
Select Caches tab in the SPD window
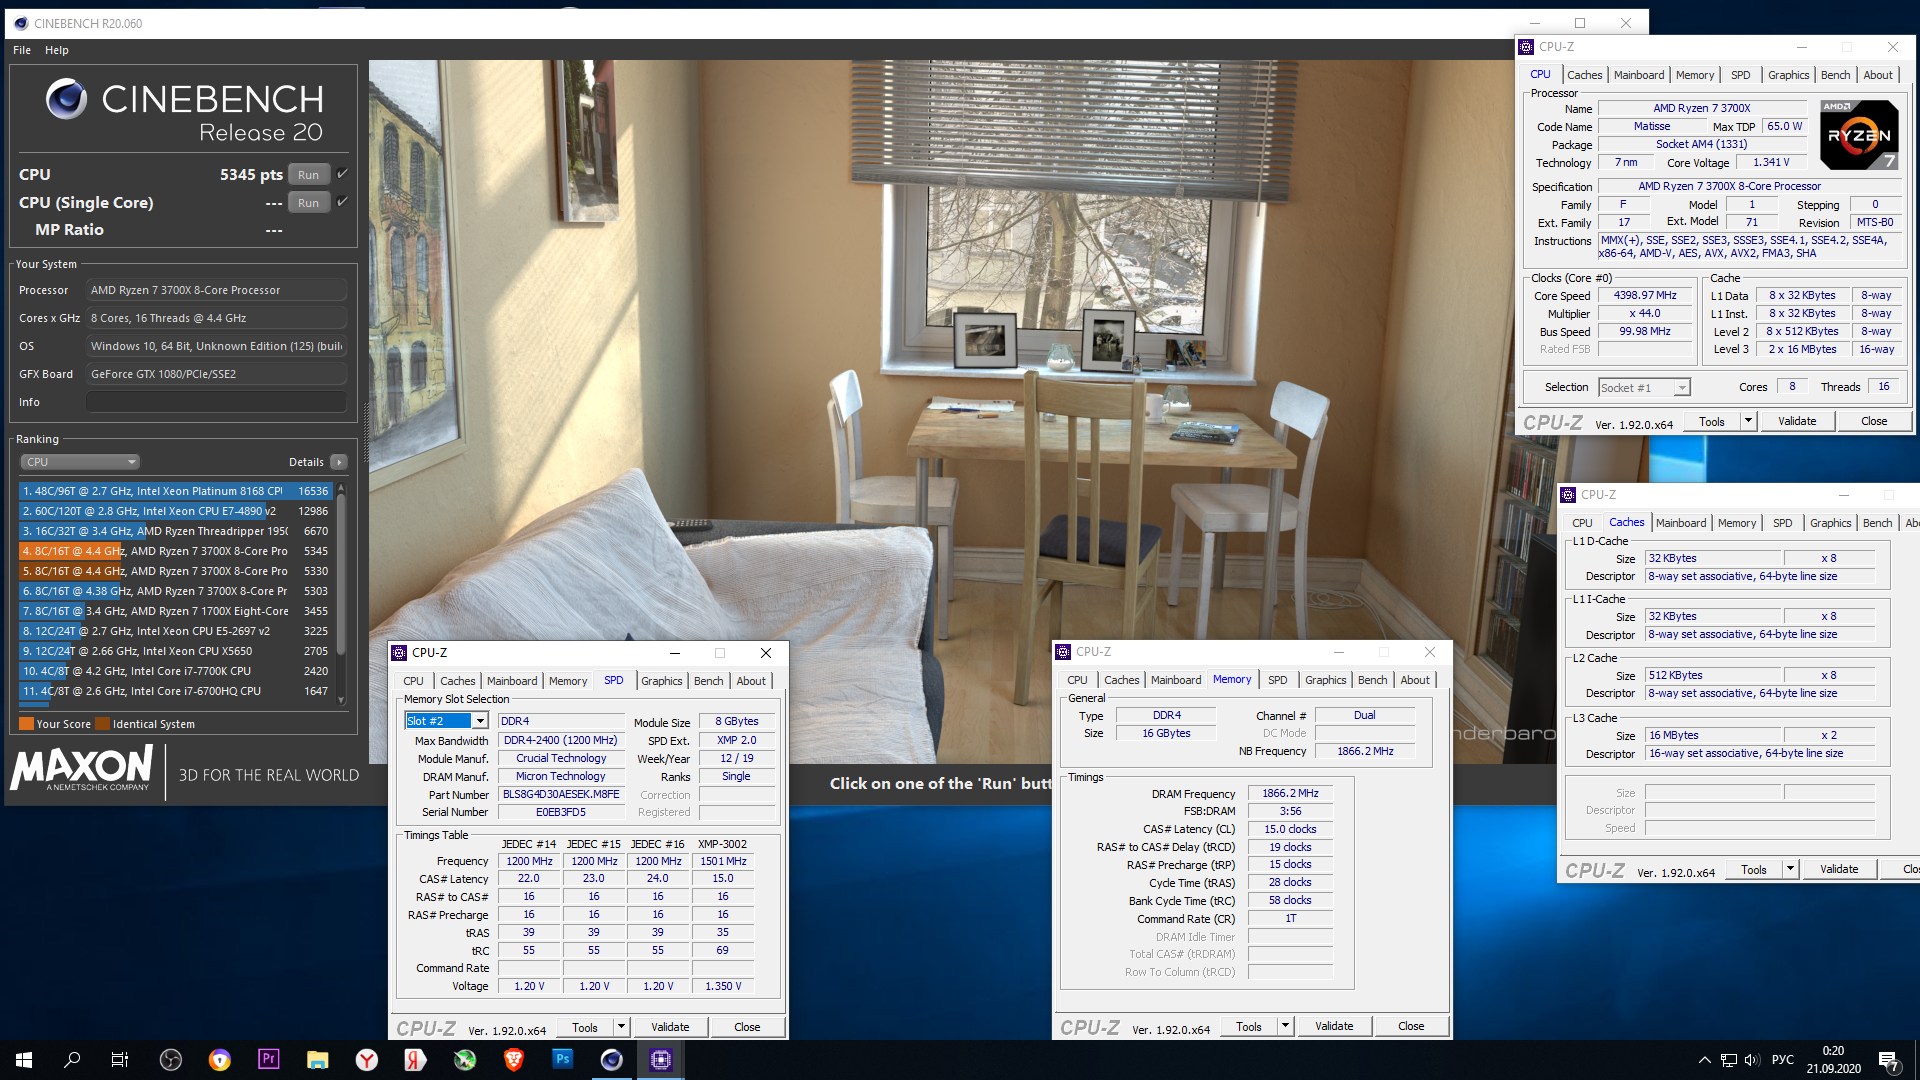tap(458, 681)
